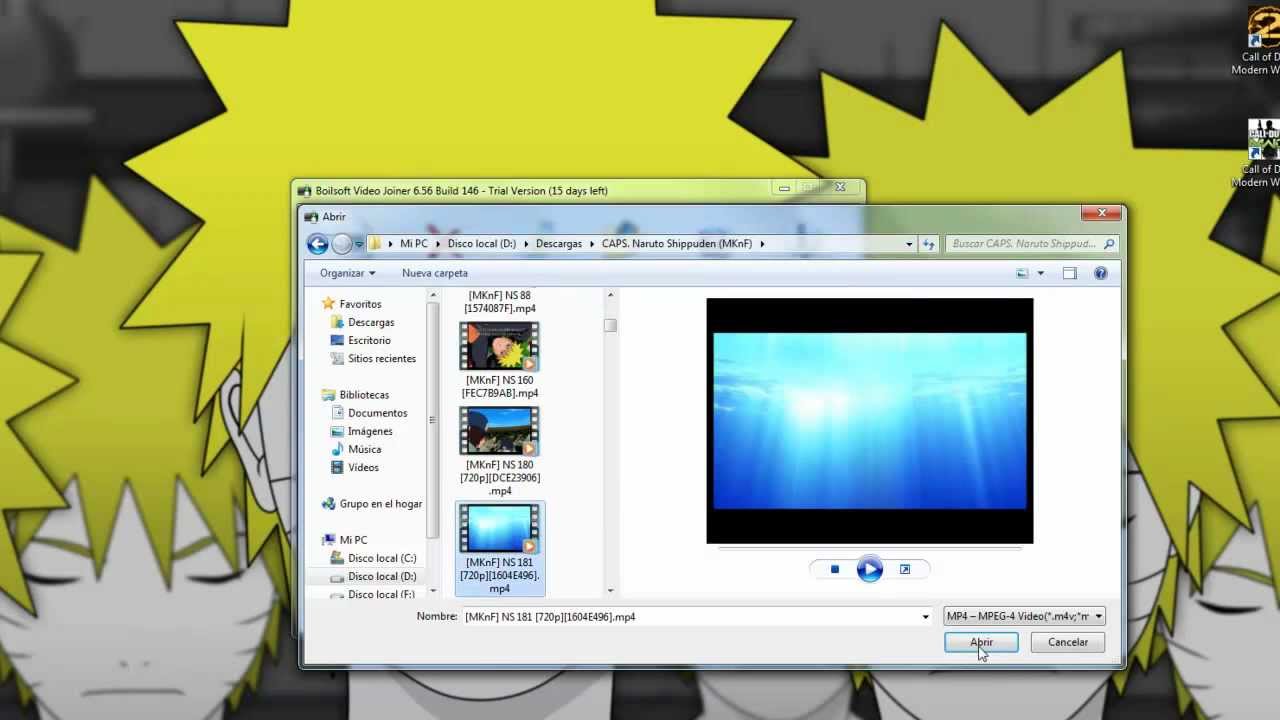Click the Grupo en el hogar icon

pyautogui.click(x=329, y=504)
